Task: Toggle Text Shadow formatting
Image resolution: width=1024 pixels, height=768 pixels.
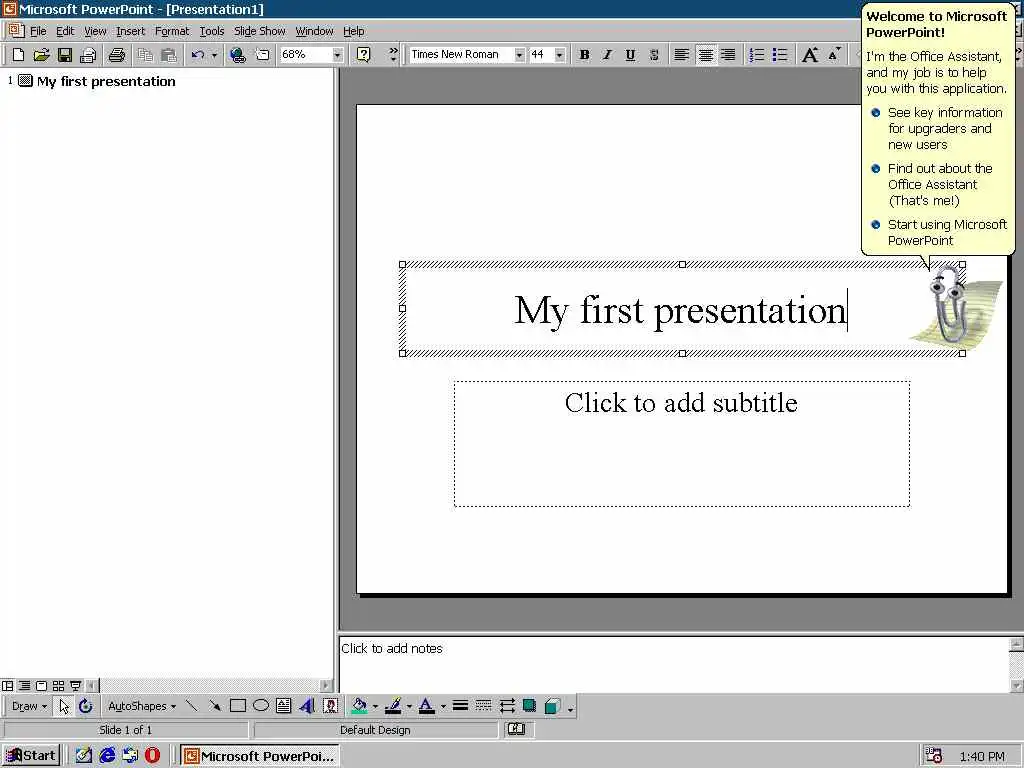Action: [x=654, y=55]
